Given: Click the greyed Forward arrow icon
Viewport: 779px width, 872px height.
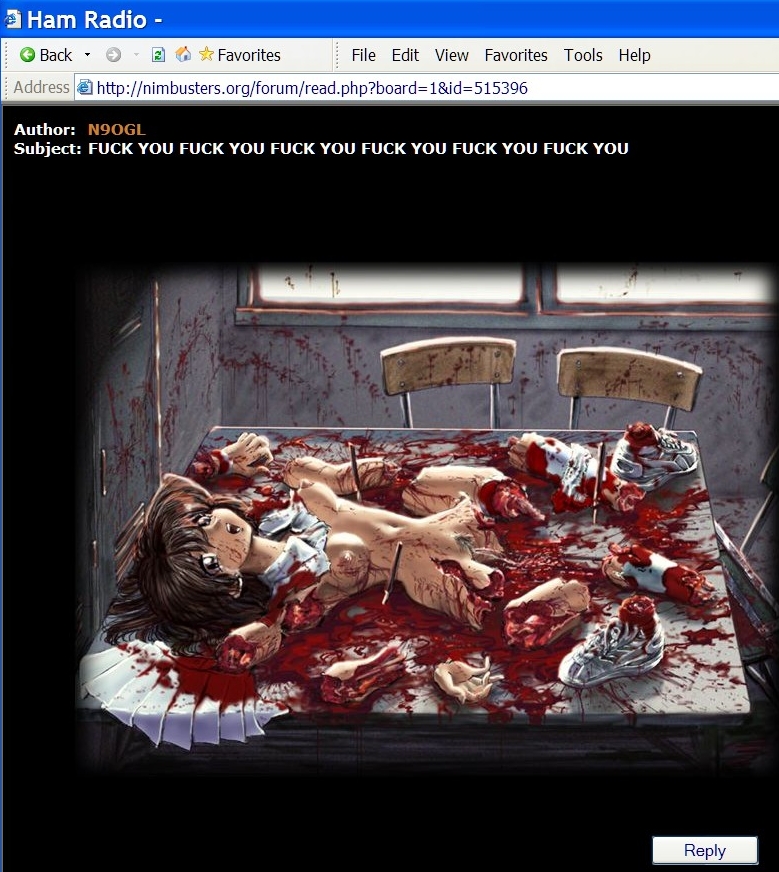Looking at the screenshot, I should click(x=113, y=54).
